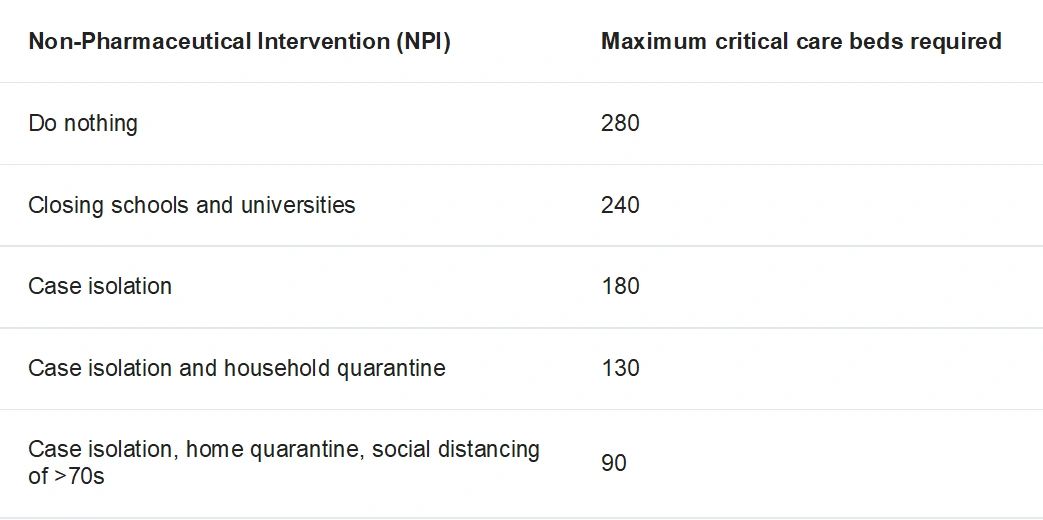
Task: Click the word NPI in header
Action: [422, 42]
